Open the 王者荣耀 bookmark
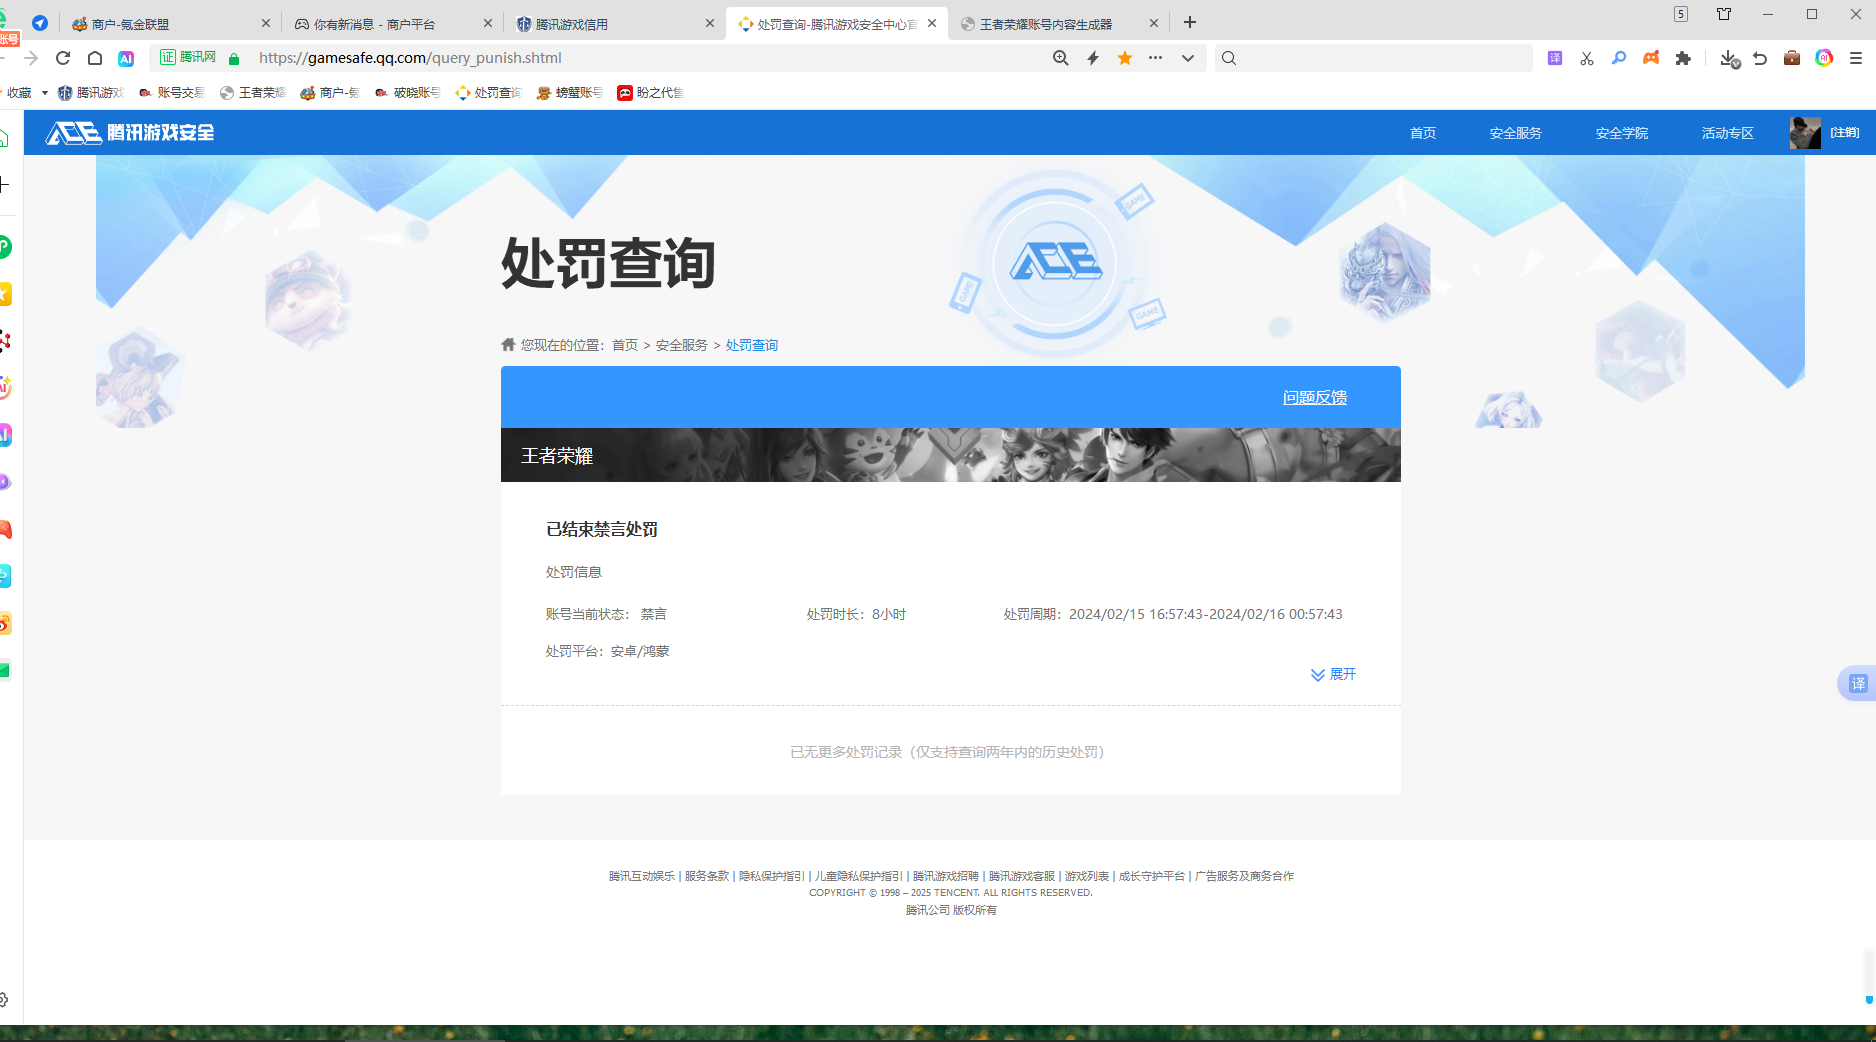Viewport: 1876px width, 1042px height. tap(253, 93)
